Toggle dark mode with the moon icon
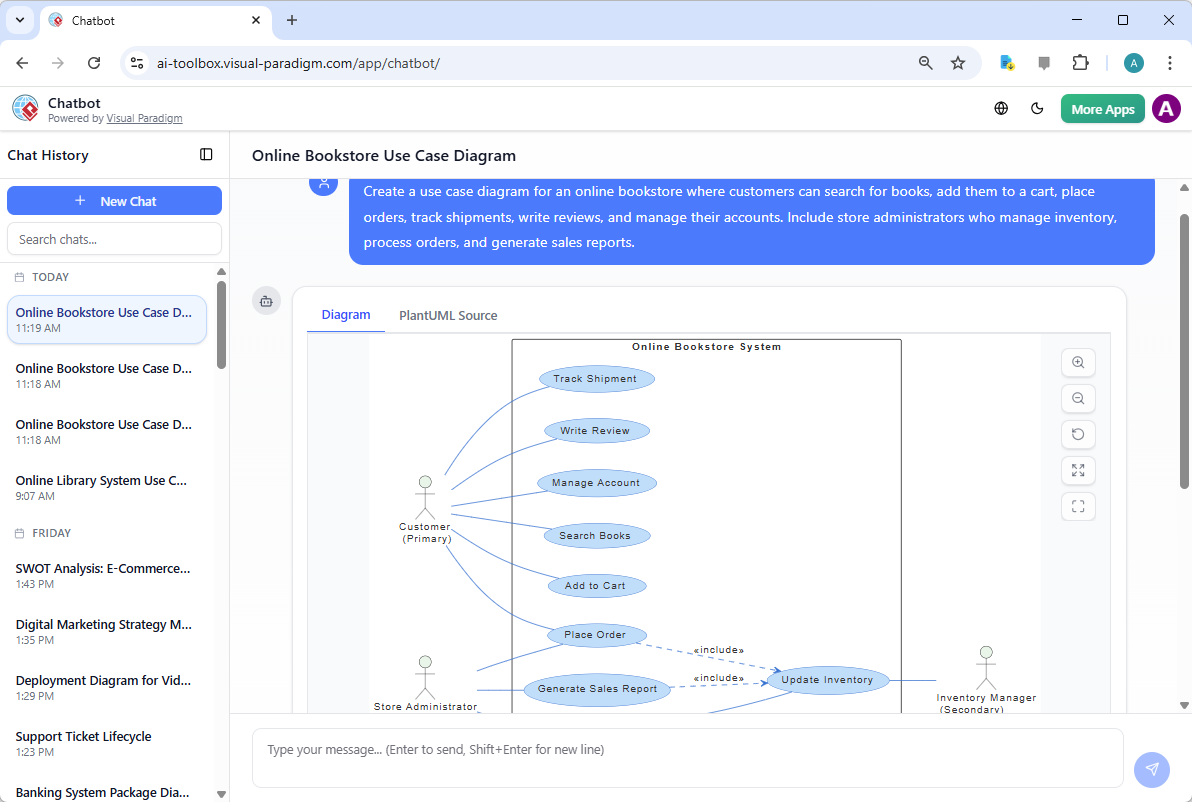The width and height of the screenshot is (1192, 802). [x=1037, y=108]
